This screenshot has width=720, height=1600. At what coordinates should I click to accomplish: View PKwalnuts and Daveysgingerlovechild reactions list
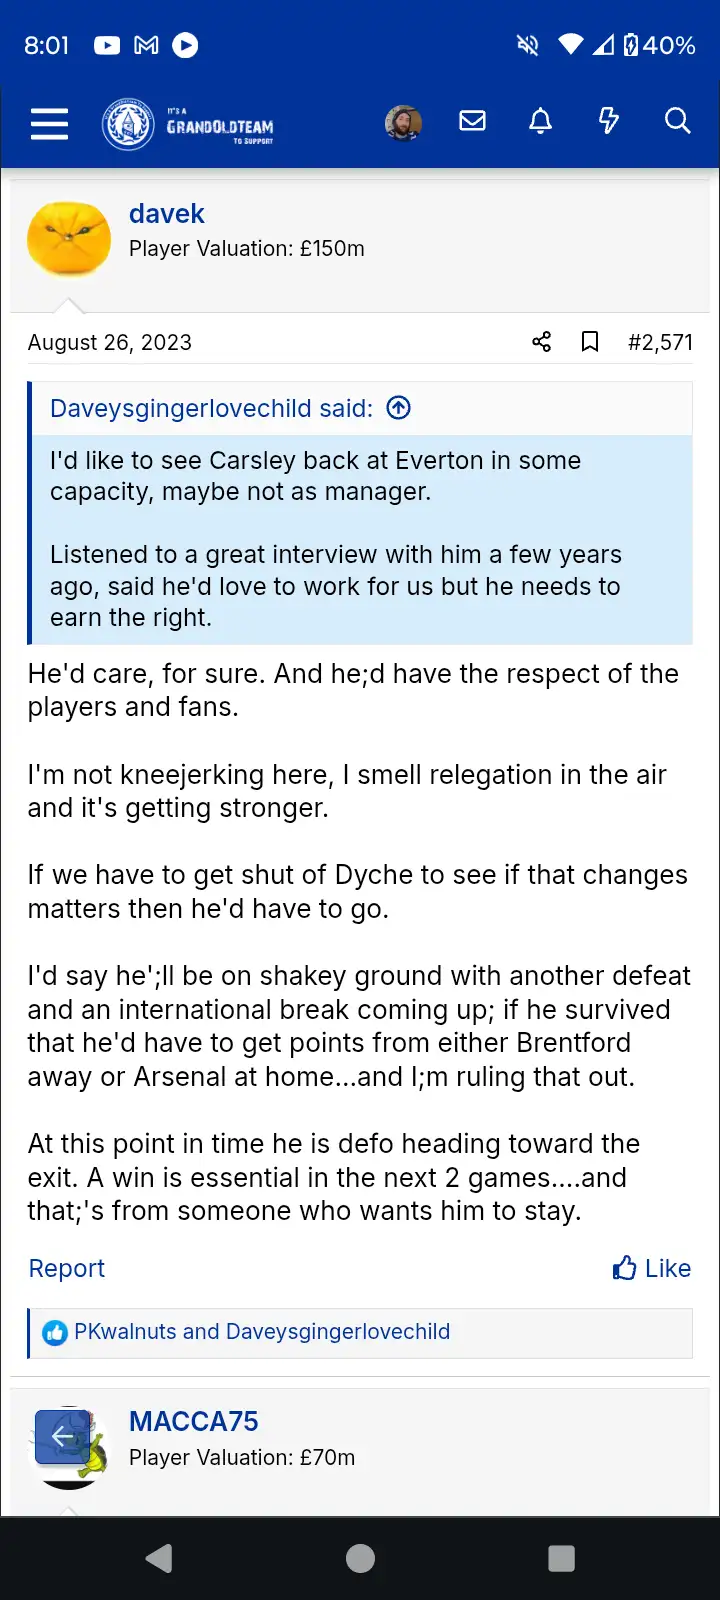coord(262,1332)
